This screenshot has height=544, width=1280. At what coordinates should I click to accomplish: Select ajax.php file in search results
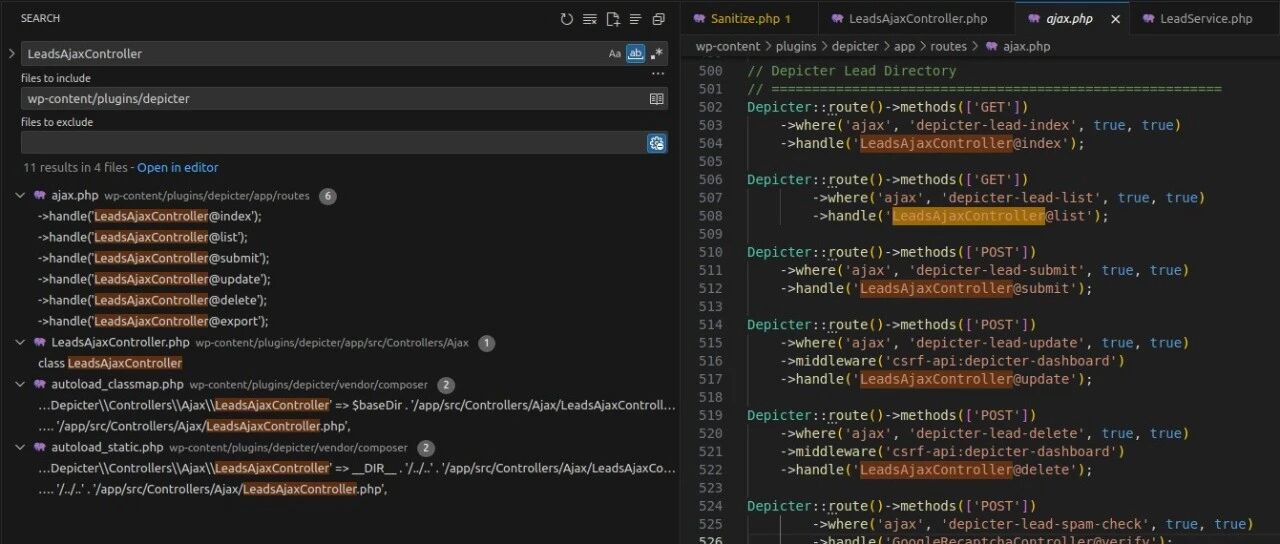click(x=75, y=196)
